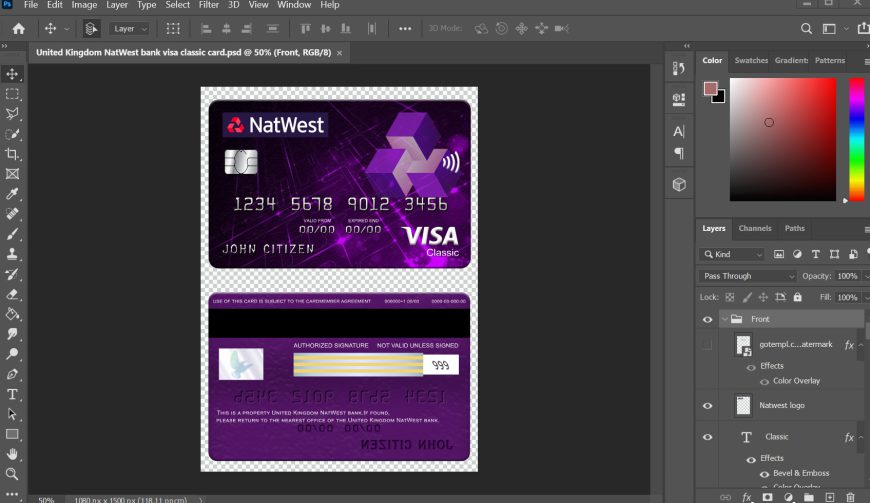Open the Window menu

click(x=294, y=5)
